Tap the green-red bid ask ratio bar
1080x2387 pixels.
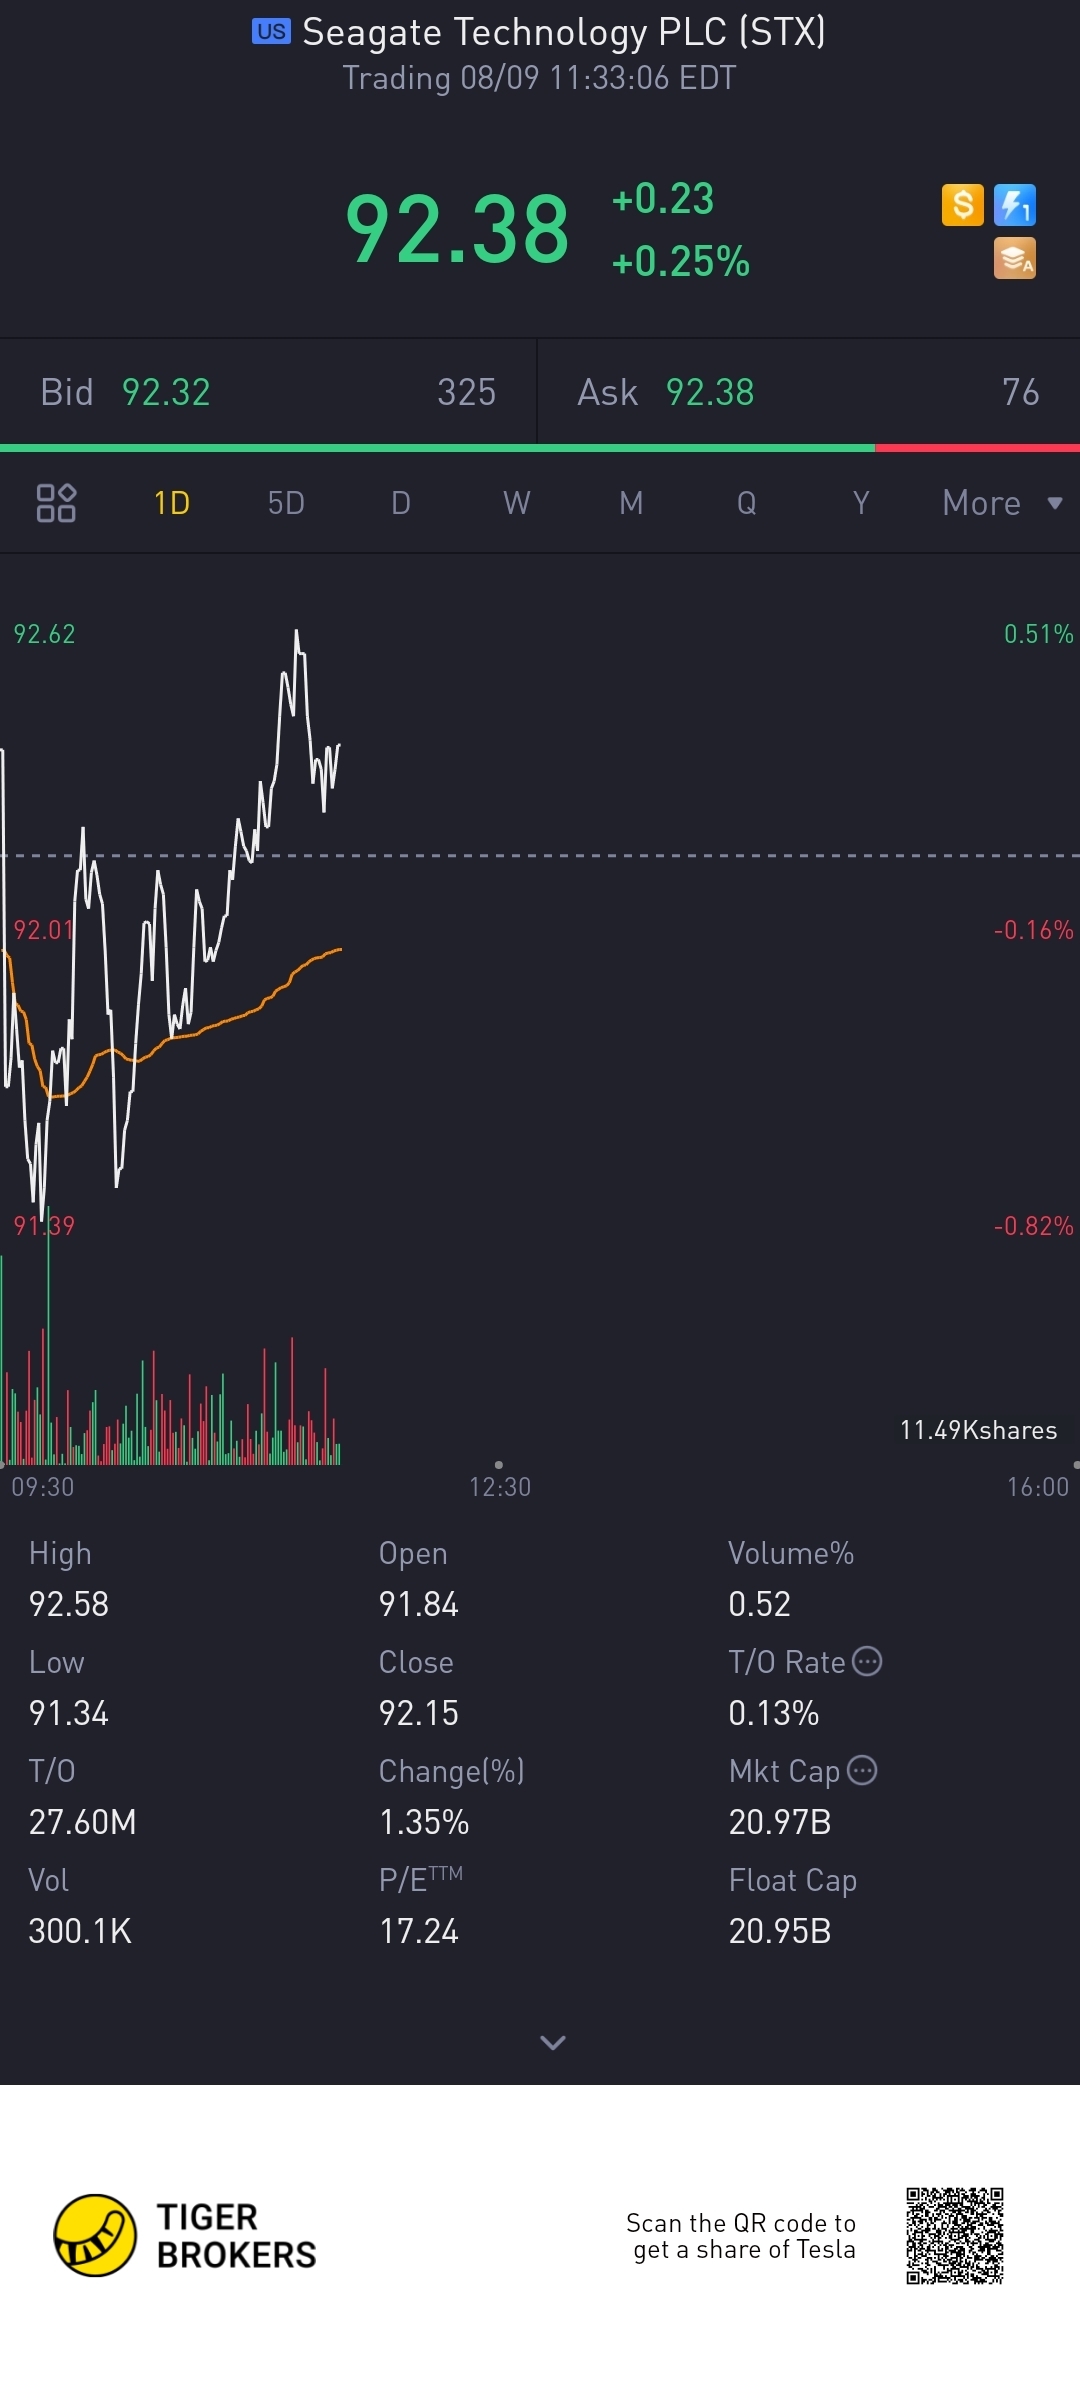tap(540, 448)
